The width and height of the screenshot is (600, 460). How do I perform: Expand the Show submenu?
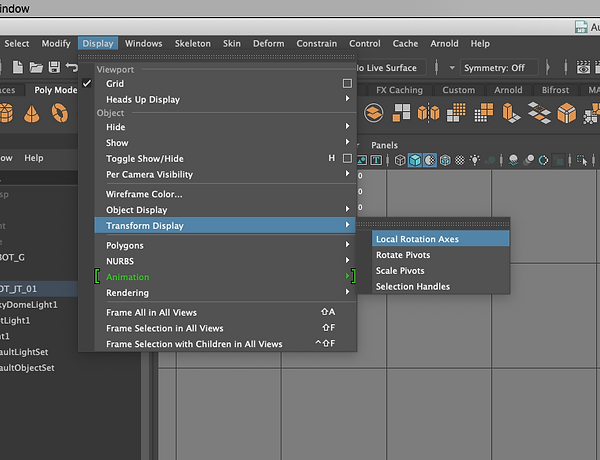coord(225,142)
